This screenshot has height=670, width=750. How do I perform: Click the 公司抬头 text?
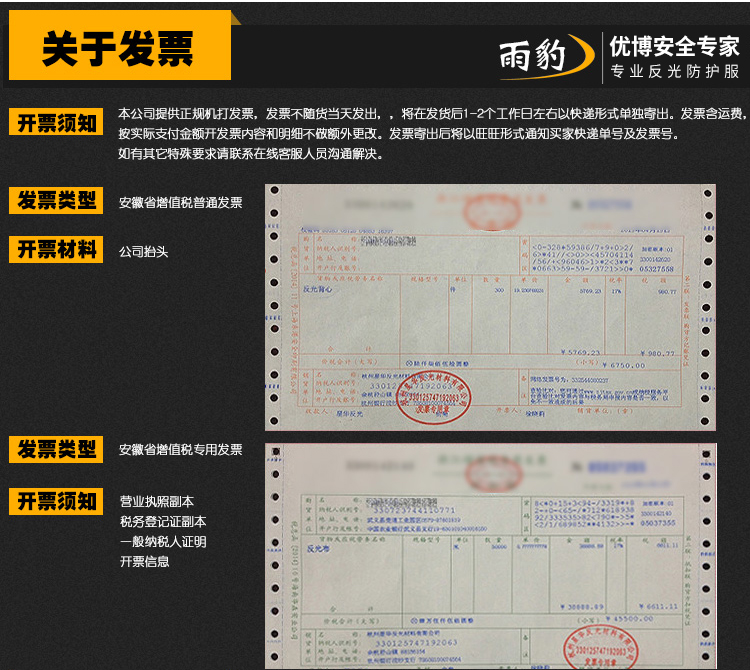(x=143, y=252)
